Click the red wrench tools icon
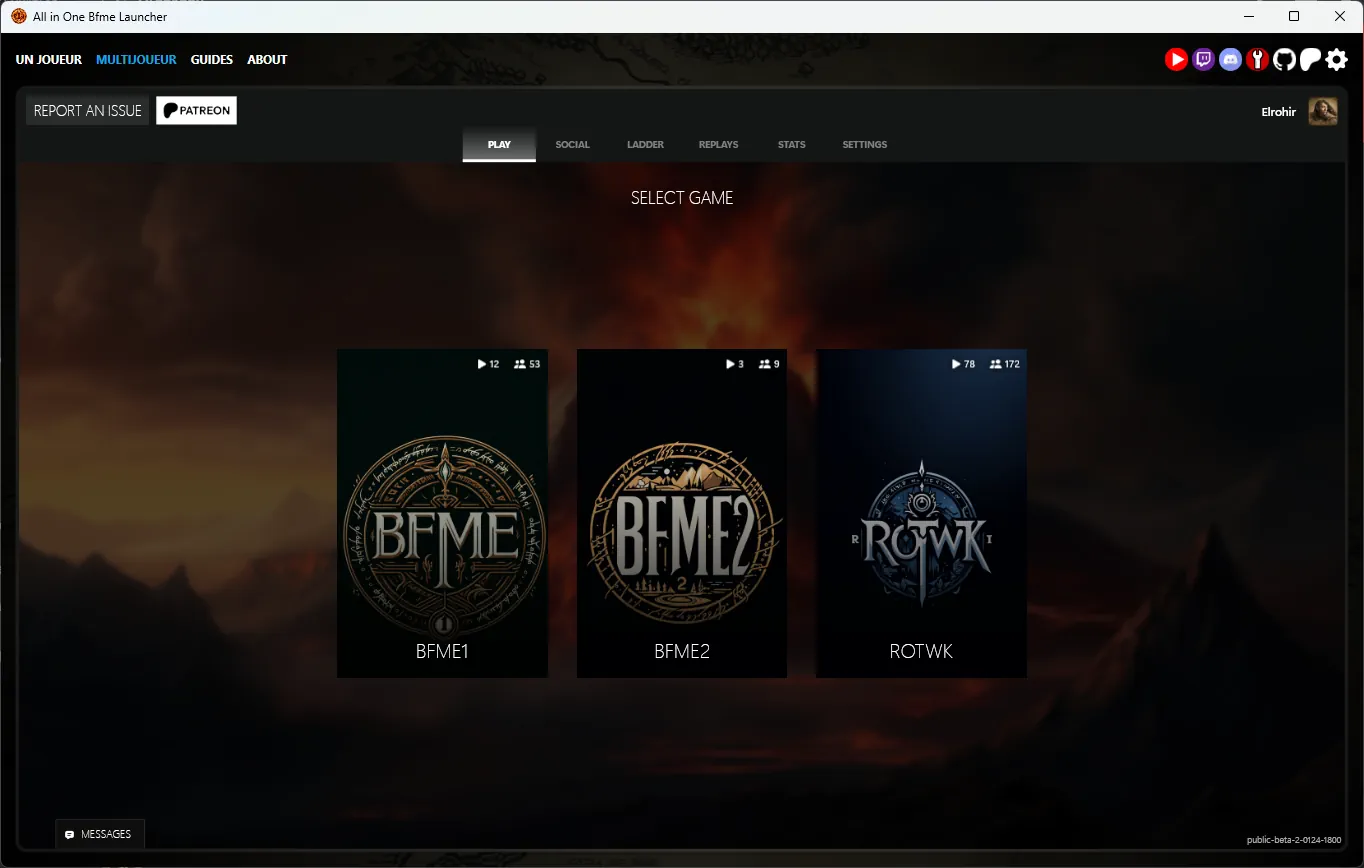Screen dimensions: 1364x868 click(x=1257, y=60)
